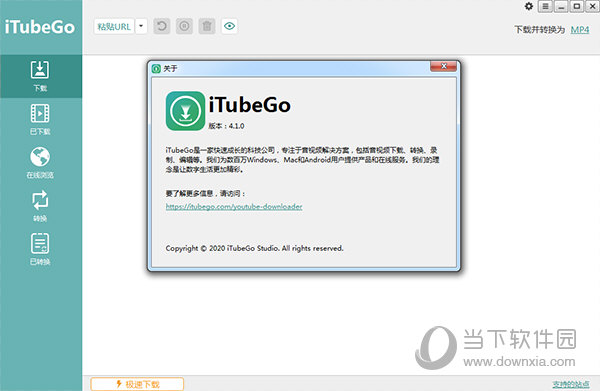Image resolution: width=600 pixels, height=391 pixels.
Task: Close the 关于 About dialog
Action: (443, 66)
